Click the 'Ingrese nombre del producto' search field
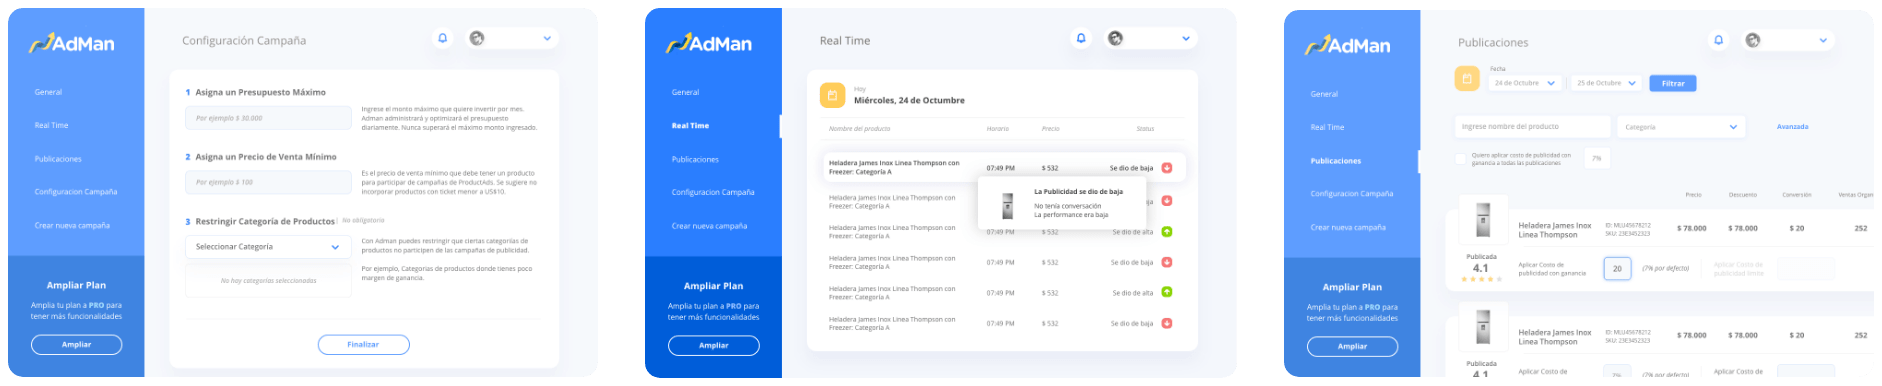Viewport: 1882px width, 386px height. (x=1532, y=127)
